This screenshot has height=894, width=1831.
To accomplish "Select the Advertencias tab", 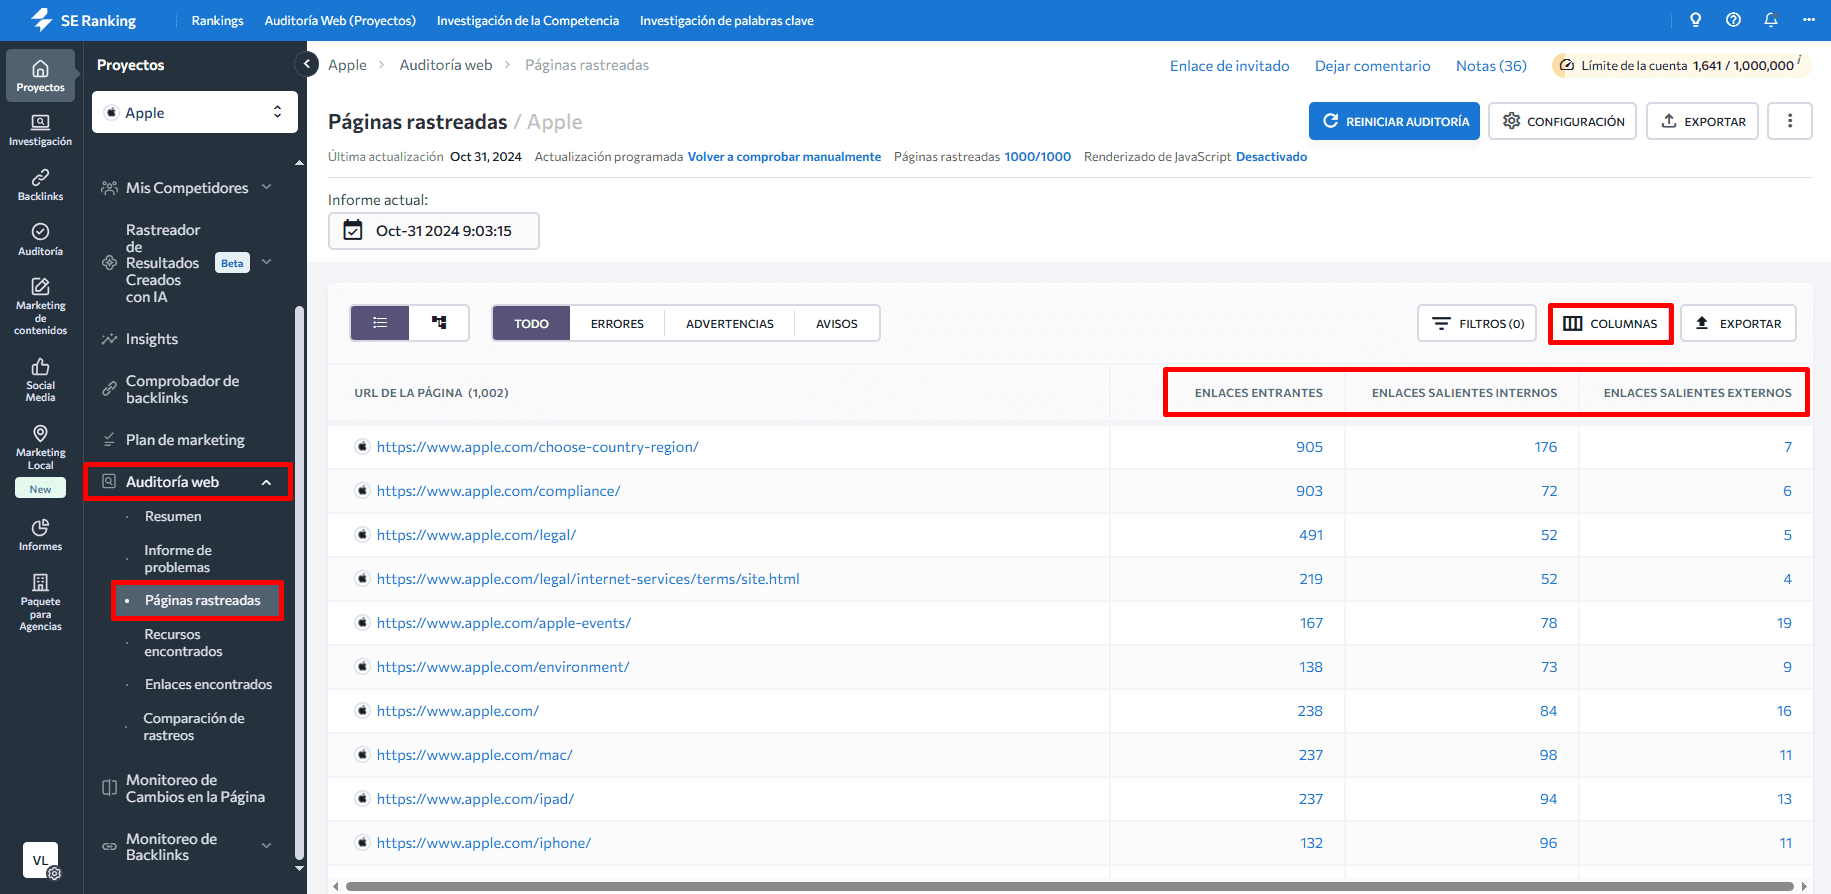I will 730,323.
